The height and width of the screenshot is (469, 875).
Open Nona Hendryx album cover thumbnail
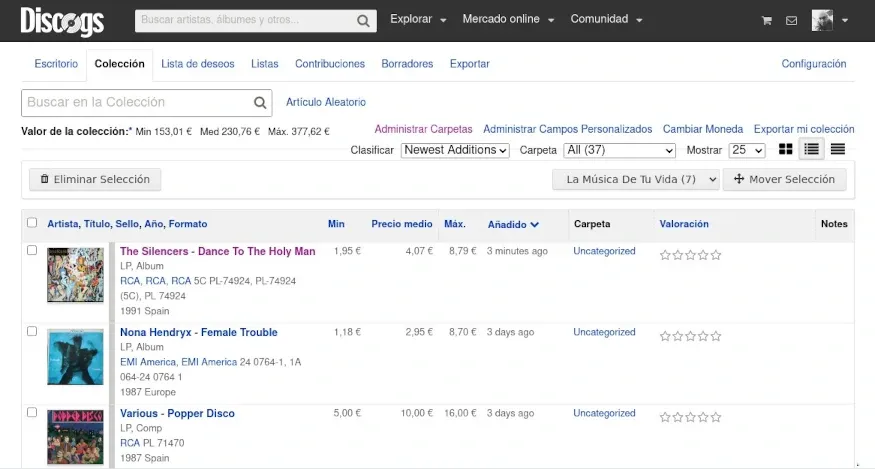pyautogui.click(x=75, y=357)
